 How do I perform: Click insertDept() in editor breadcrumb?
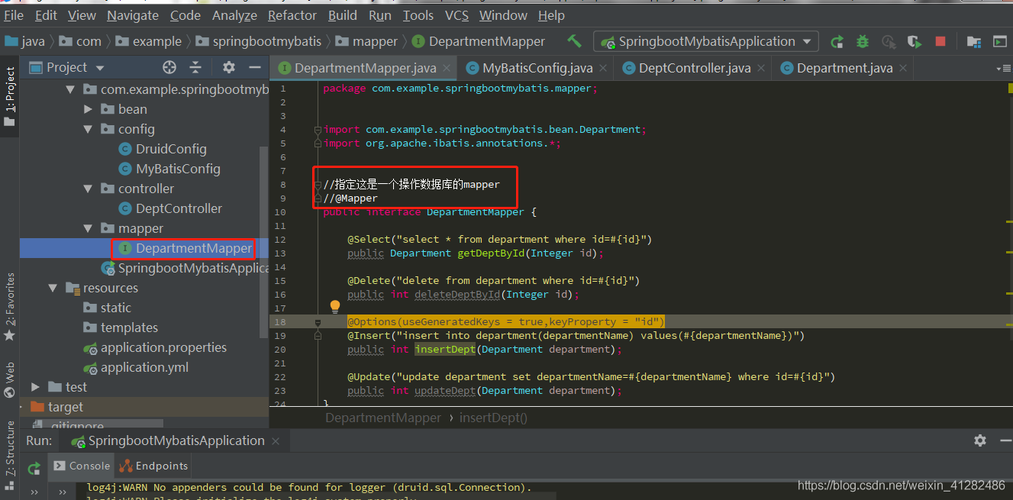(x=494, y=418)
